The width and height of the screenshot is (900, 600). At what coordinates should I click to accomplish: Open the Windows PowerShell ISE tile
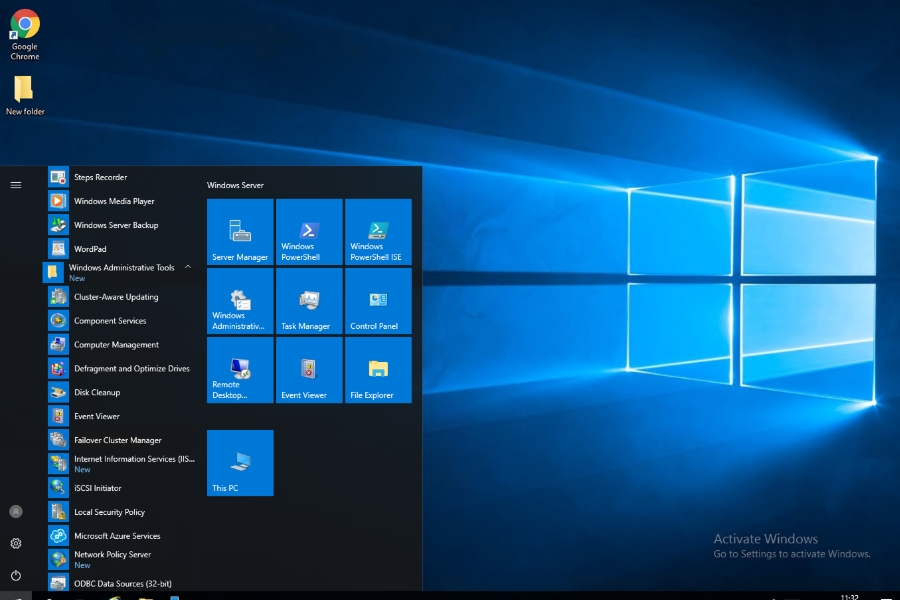[x=378, y=232]
